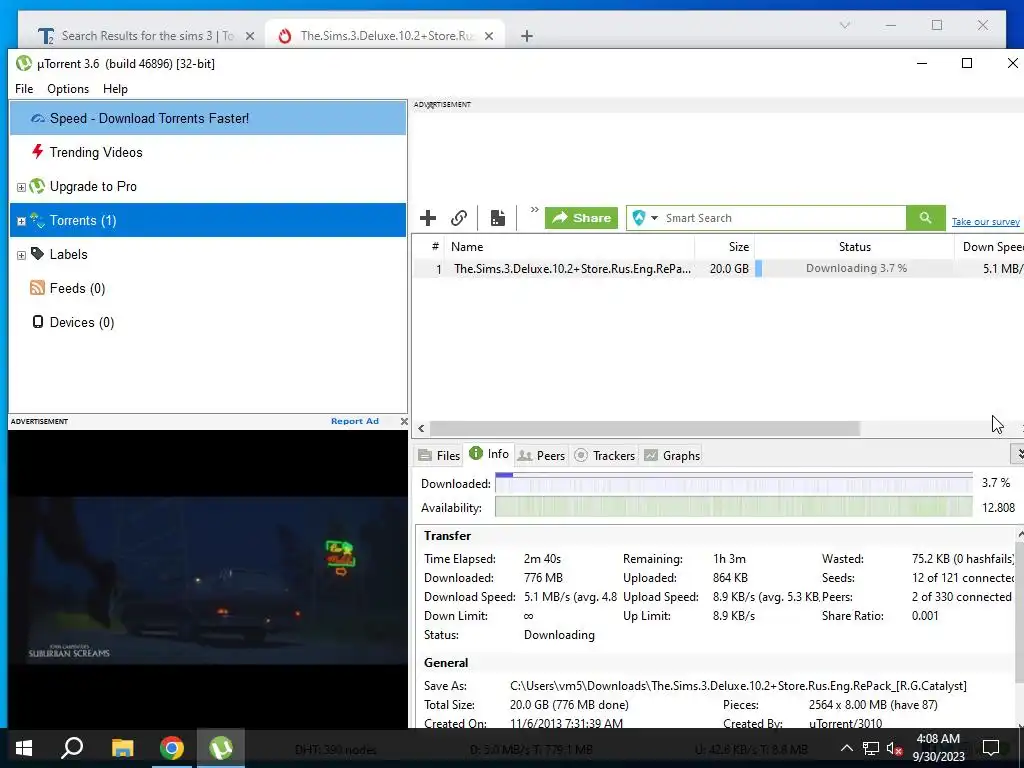1024x768 pixels.
Task: Click the Suburban Screams video ad
Action: pyautogui.click(x=208, y=579)
